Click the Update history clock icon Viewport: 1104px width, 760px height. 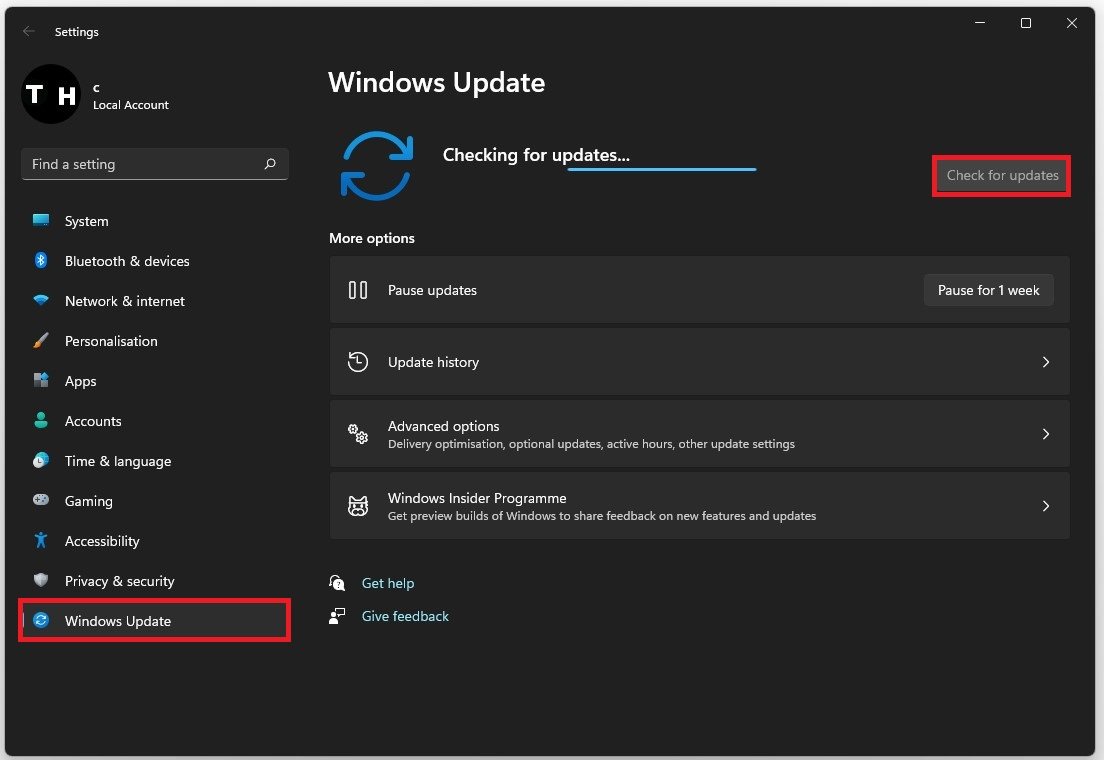coord(358,362)
